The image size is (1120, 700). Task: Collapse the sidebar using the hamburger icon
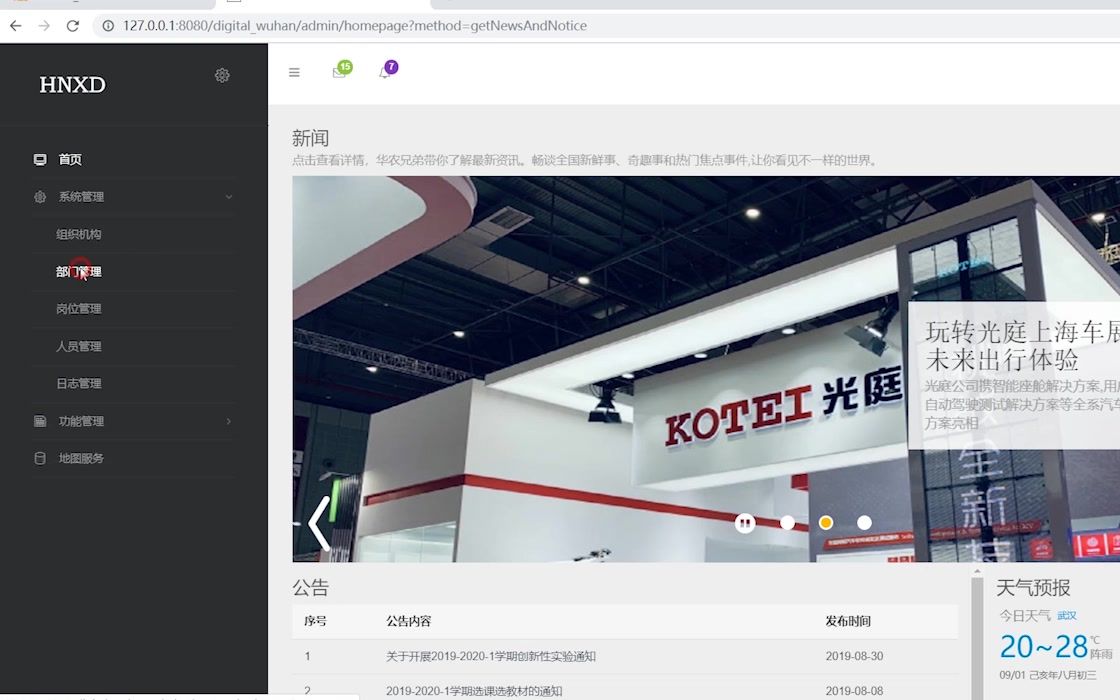coord(294,72)
